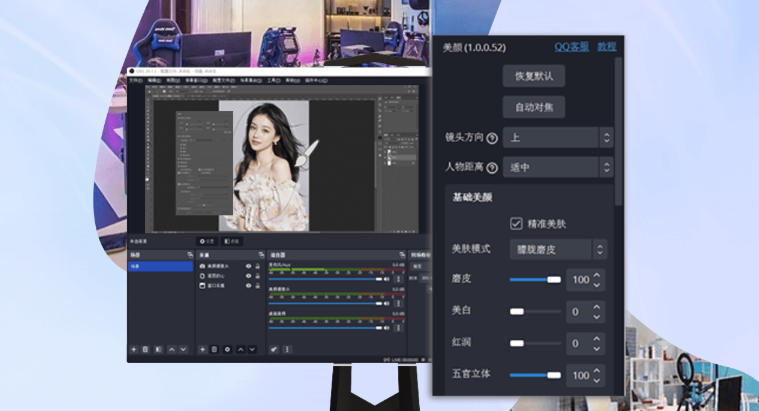The image size is (759, 411).
Task: Move scene down in Scenes dock
Action: [x=183, y=349]
